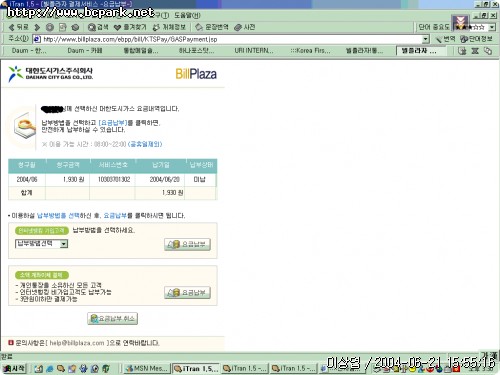Click the pressed iTran 1.5 taskbar button
This screenshot has width=500, height=375.
click(196, 369)
